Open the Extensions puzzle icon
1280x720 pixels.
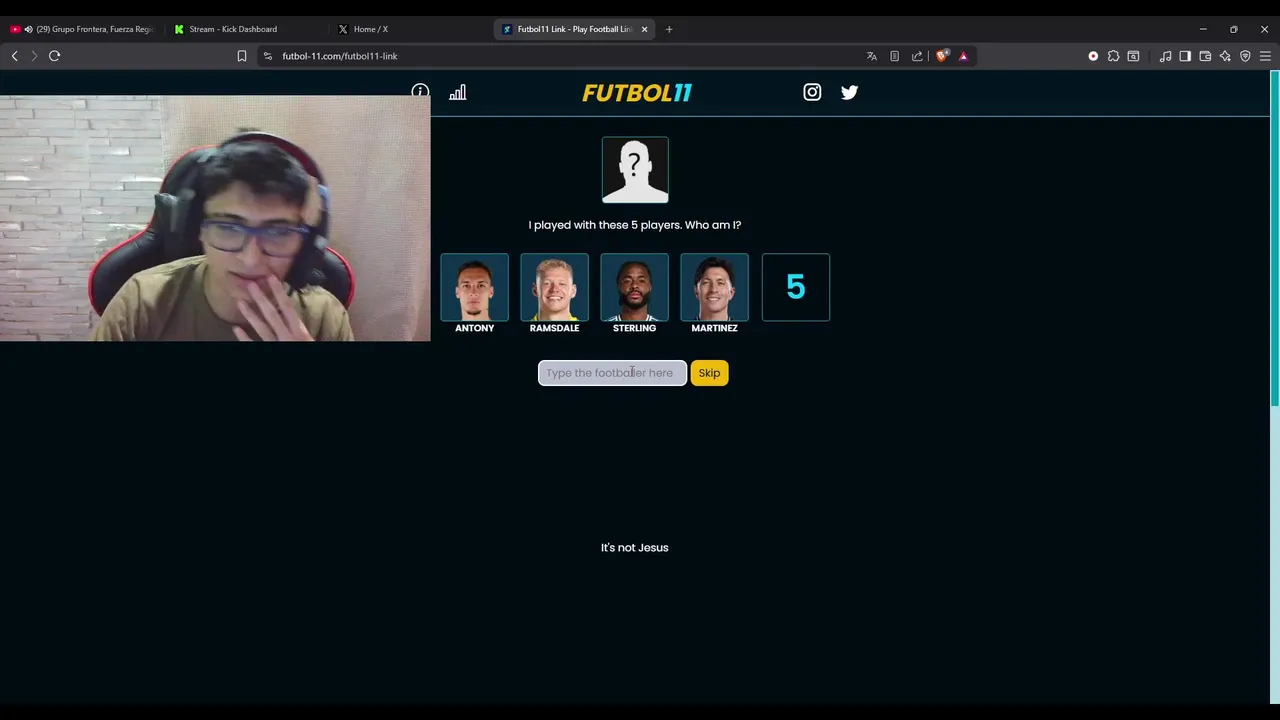point(1113,56)
